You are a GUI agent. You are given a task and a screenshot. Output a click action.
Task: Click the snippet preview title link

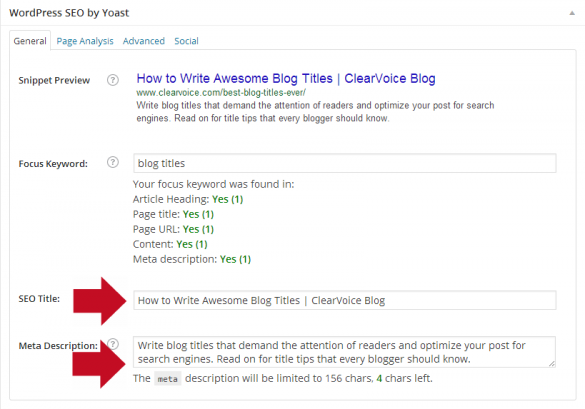286,78
